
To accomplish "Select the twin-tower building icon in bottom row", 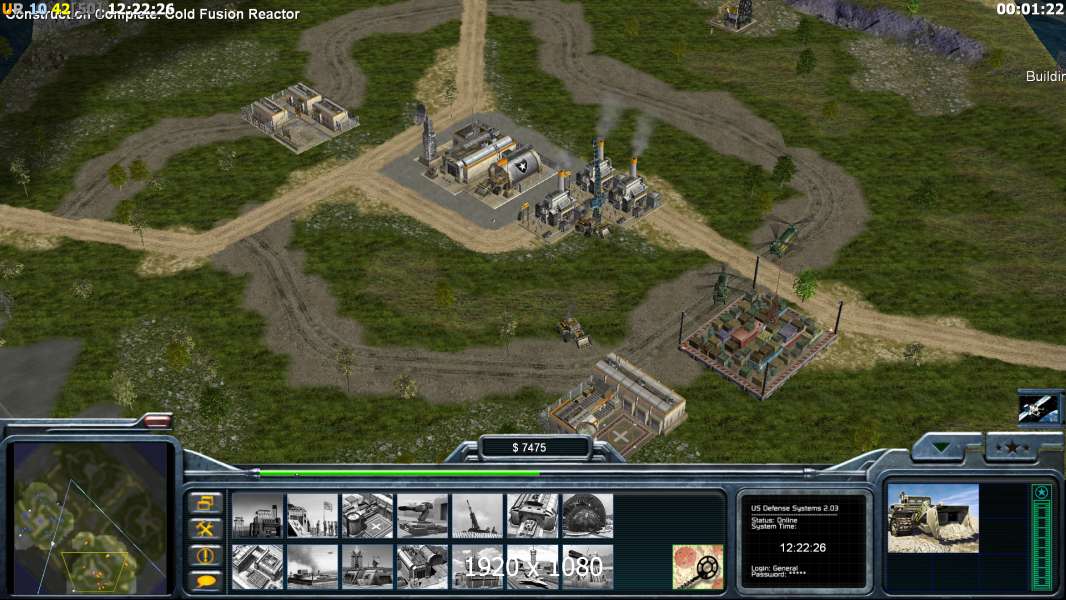I will point(367,567).
